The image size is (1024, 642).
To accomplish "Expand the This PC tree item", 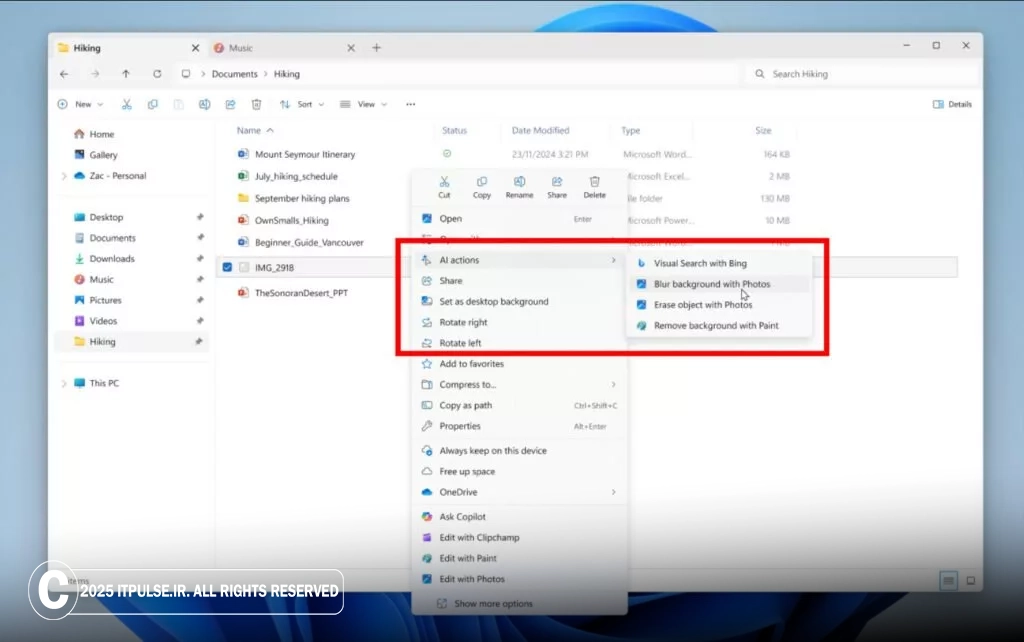I will tap(64, 383).
